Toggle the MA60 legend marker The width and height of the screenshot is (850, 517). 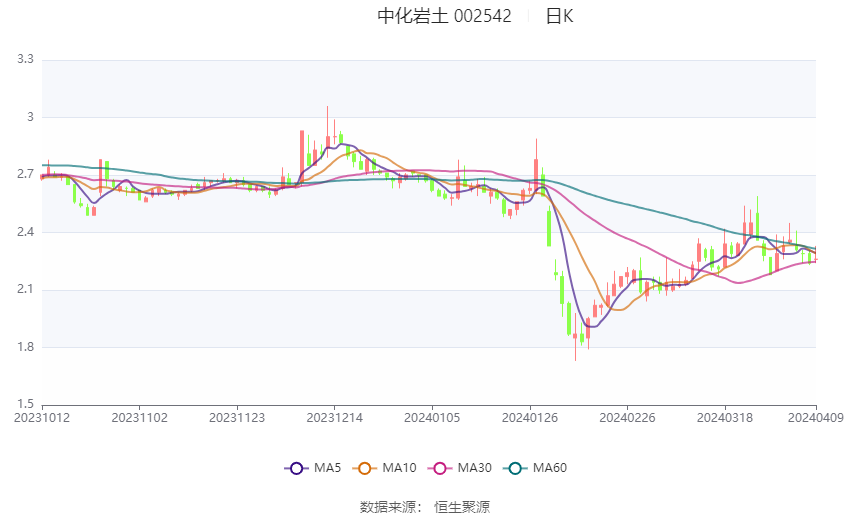515,468
